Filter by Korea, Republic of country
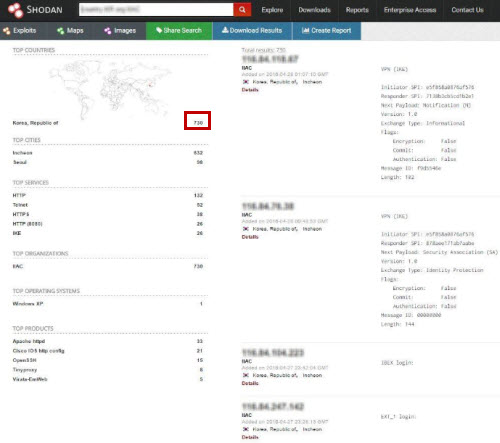Viewport: 500px width, 443px height. point(35,123)
